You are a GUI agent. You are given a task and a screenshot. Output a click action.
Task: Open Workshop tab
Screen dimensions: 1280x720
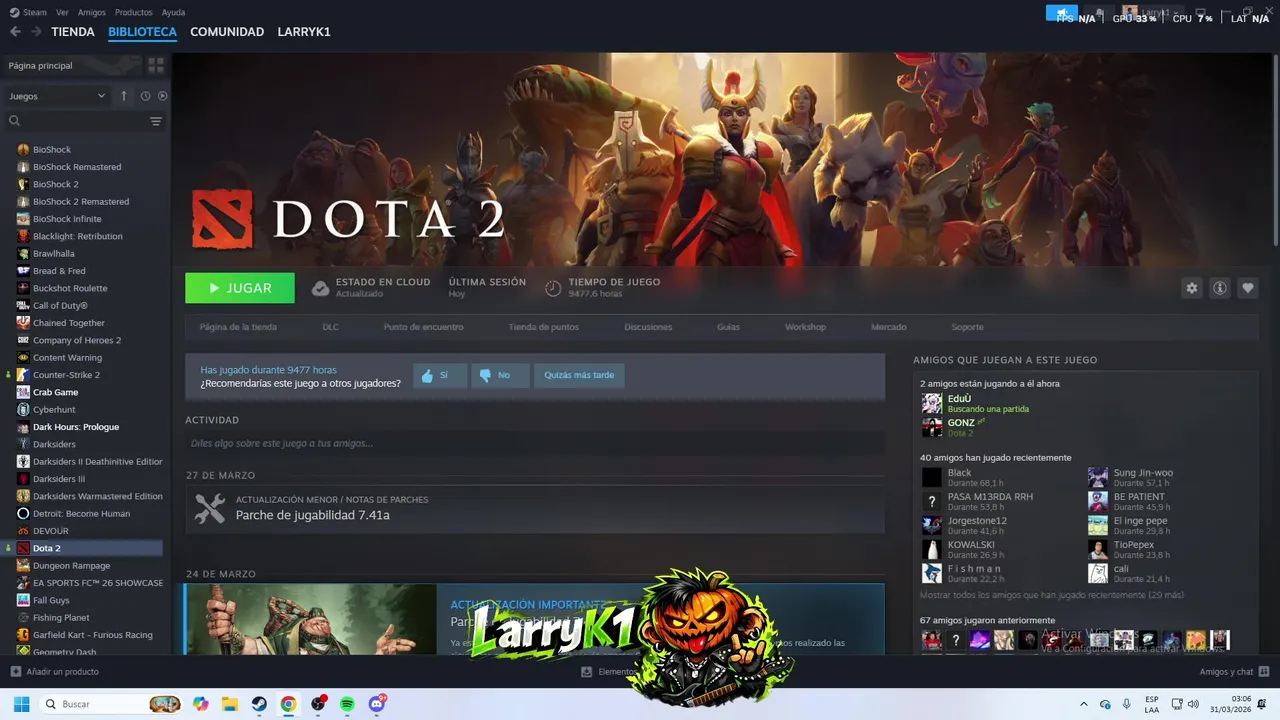(805, 327)
